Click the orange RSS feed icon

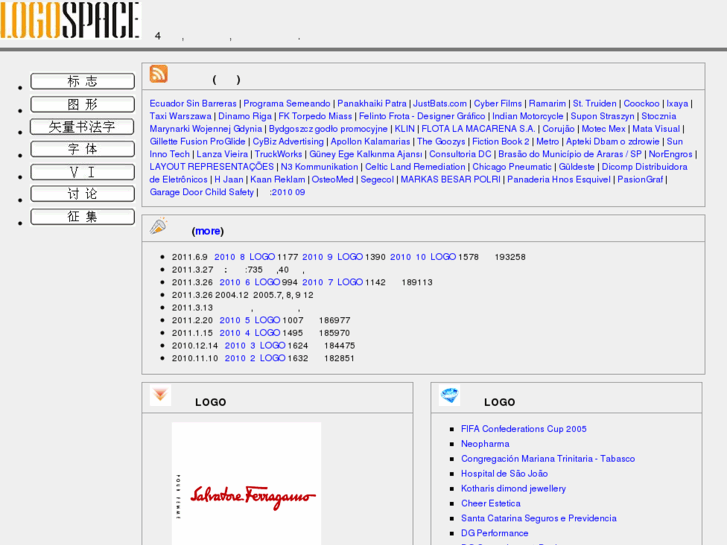(x=159, y=74)
